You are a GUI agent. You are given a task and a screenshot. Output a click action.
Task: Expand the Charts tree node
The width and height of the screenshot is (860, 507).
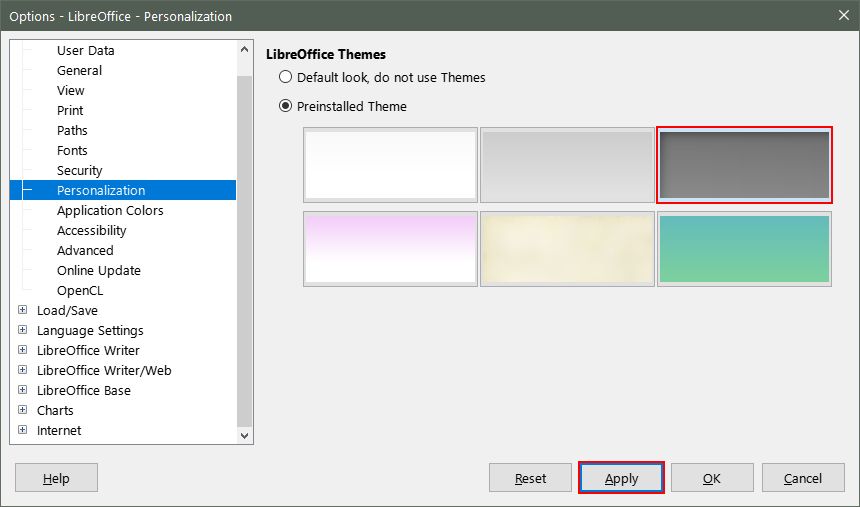pyautogui.click(x=22, y=410)
